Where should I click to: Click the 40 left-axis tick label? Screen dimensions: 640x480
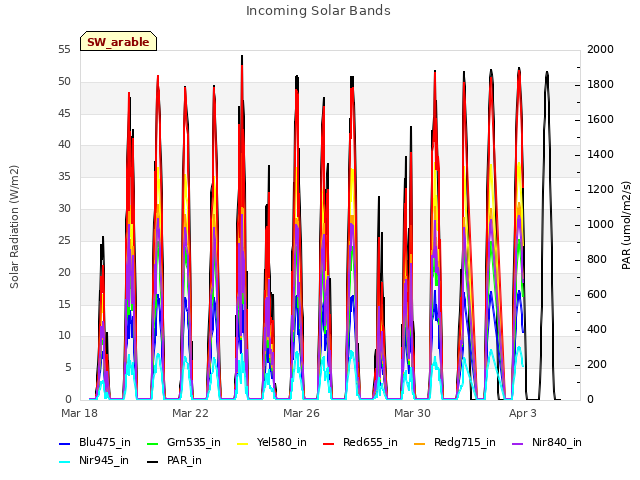click(x=64, y=144)
